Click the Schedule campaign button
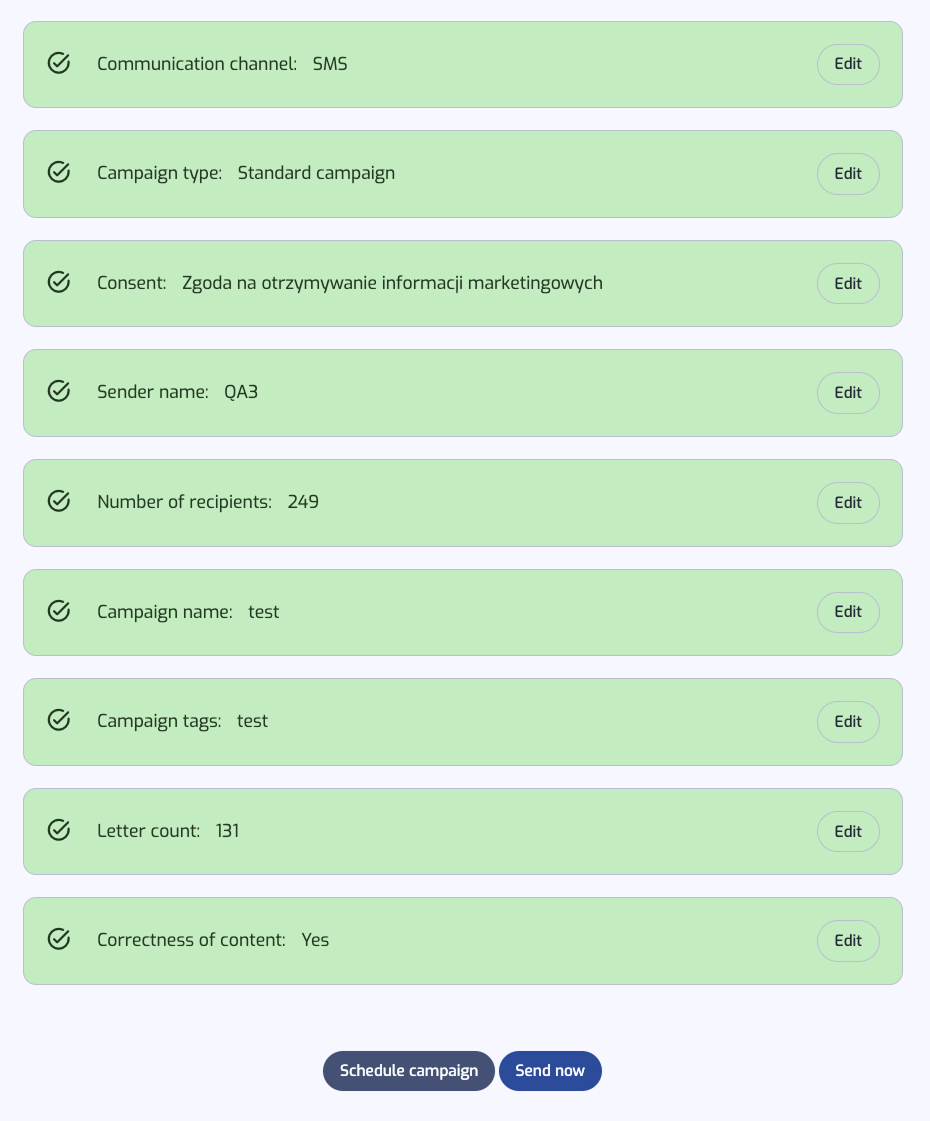 pos(408,1071)
